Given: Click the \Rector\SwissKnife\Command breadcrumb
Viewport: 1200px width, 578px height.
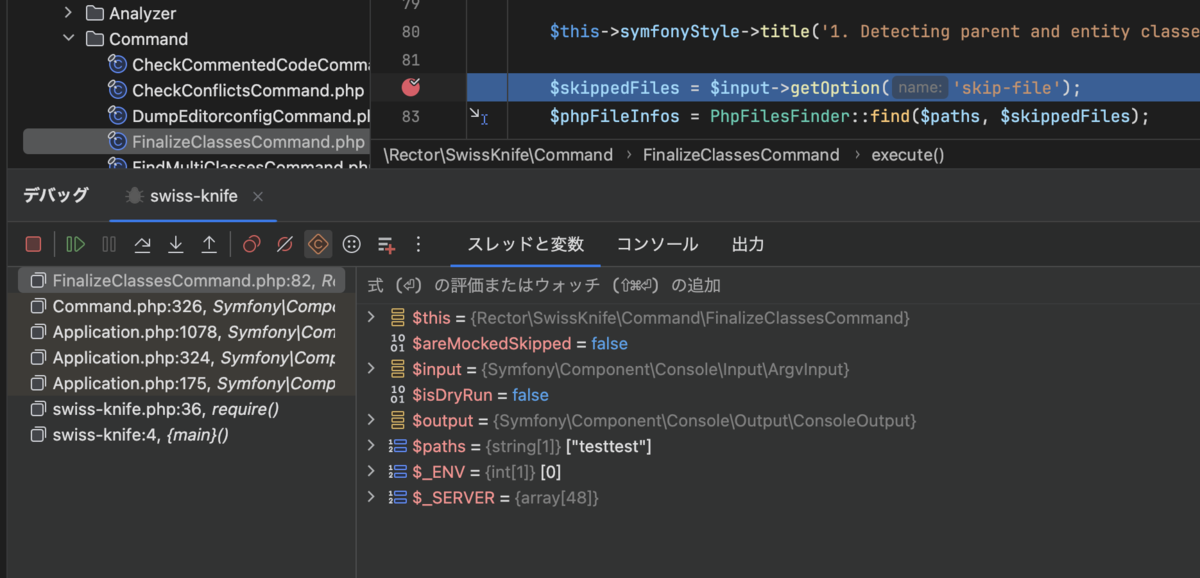Looking at the screenshot, I should coord(498,155).
